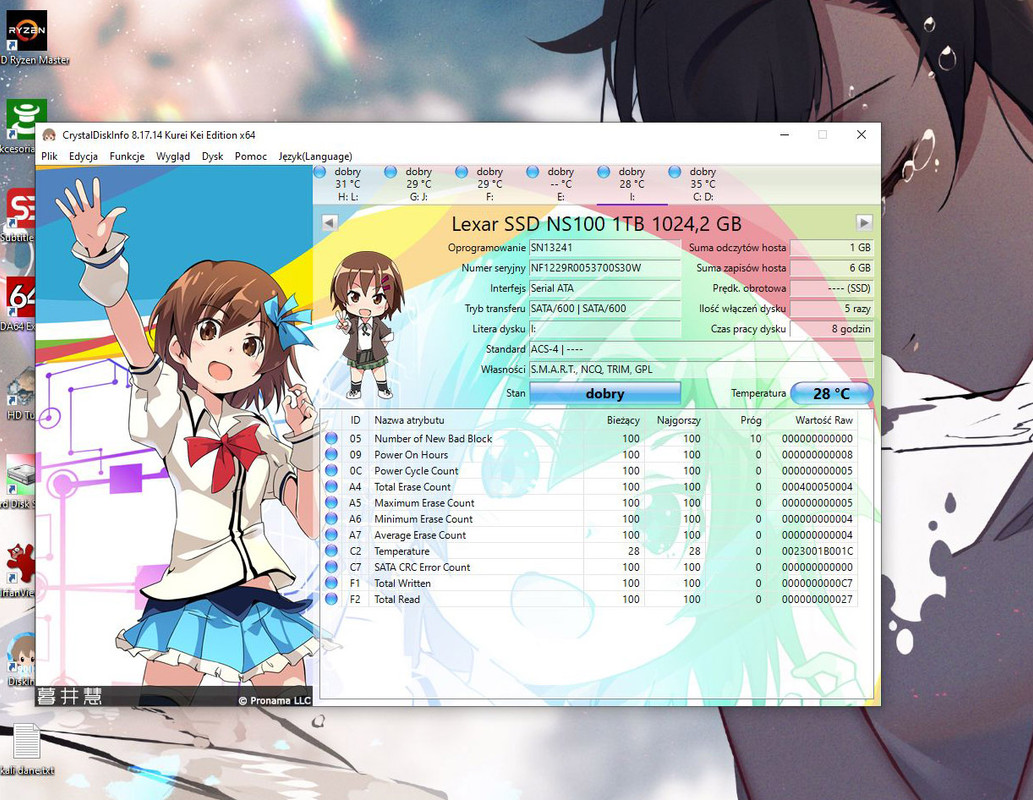The image size is (1033, 800).
Task: Click the ACS-4 standard field
Action: point(702,349)
